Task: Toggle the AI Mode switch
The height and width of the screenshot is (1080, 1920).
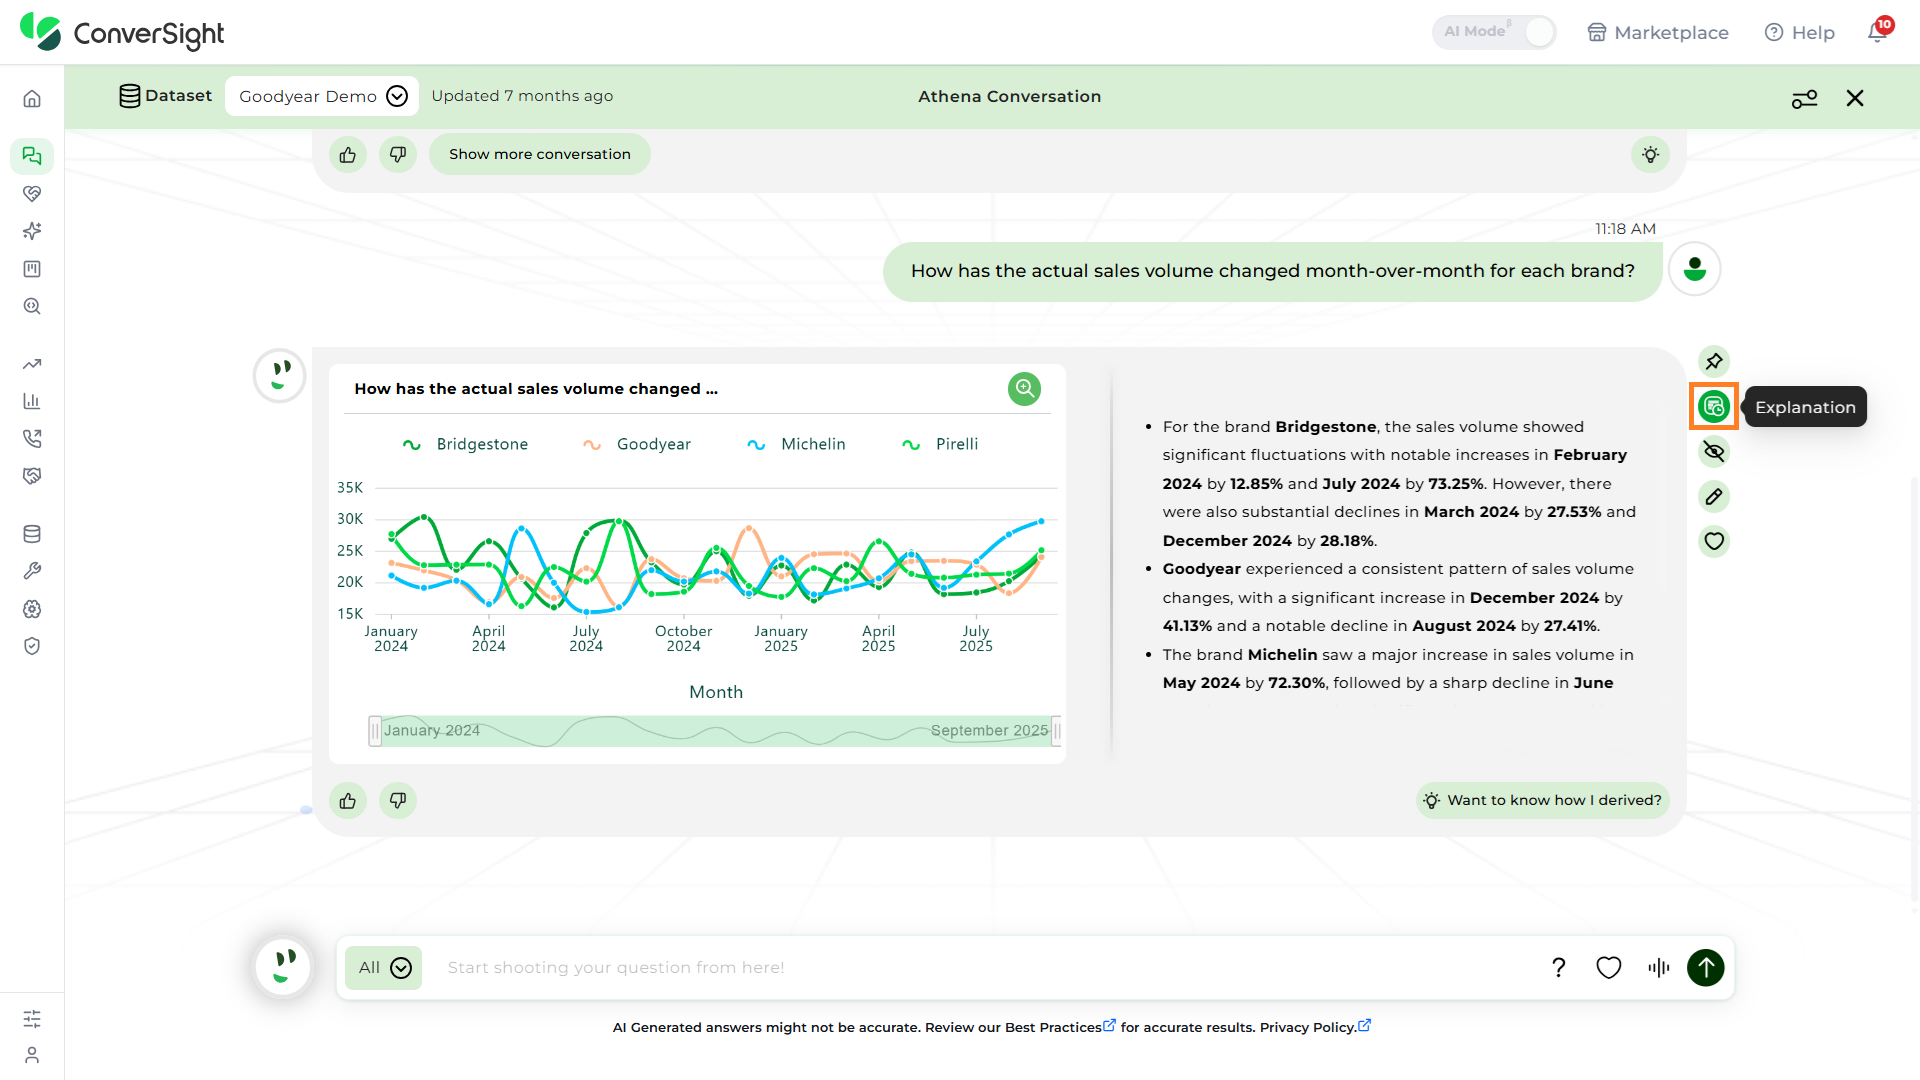Action: pos(1494,32)
